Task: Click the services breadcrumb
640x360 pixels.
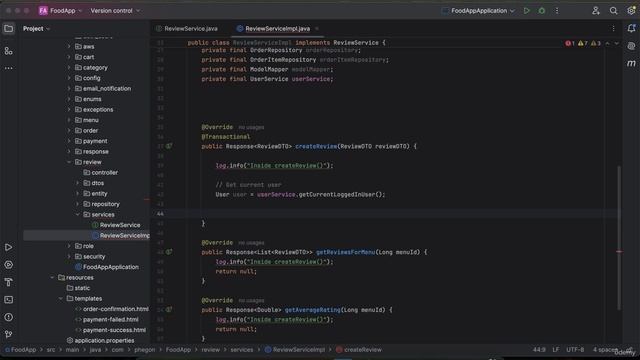Action: click(x=242, y=350)
